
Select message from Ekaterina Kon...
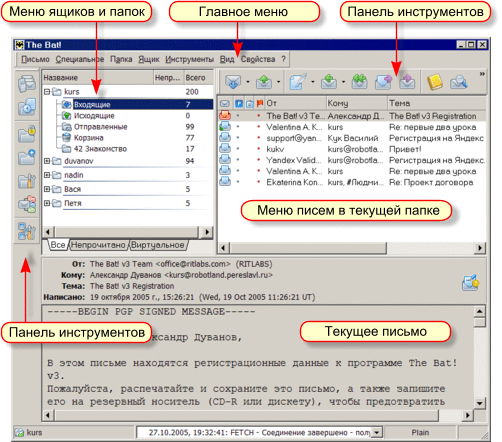(x=352, y=182)
